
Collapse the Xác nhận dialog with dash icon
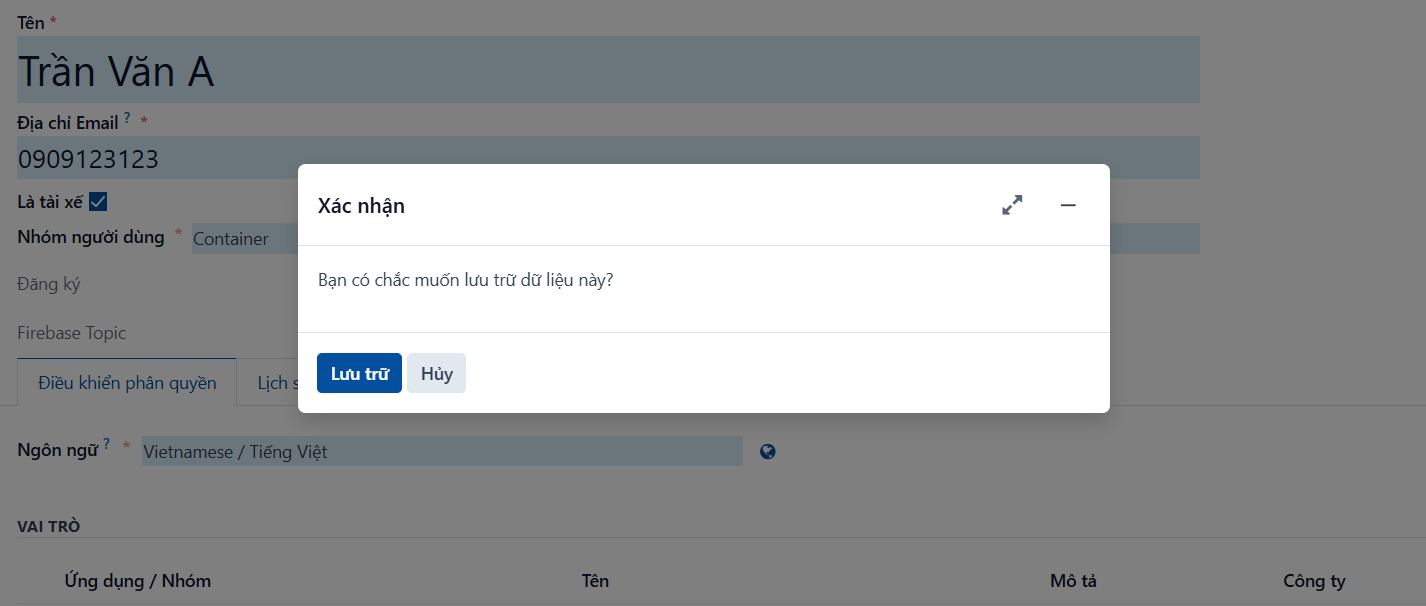1068,205
